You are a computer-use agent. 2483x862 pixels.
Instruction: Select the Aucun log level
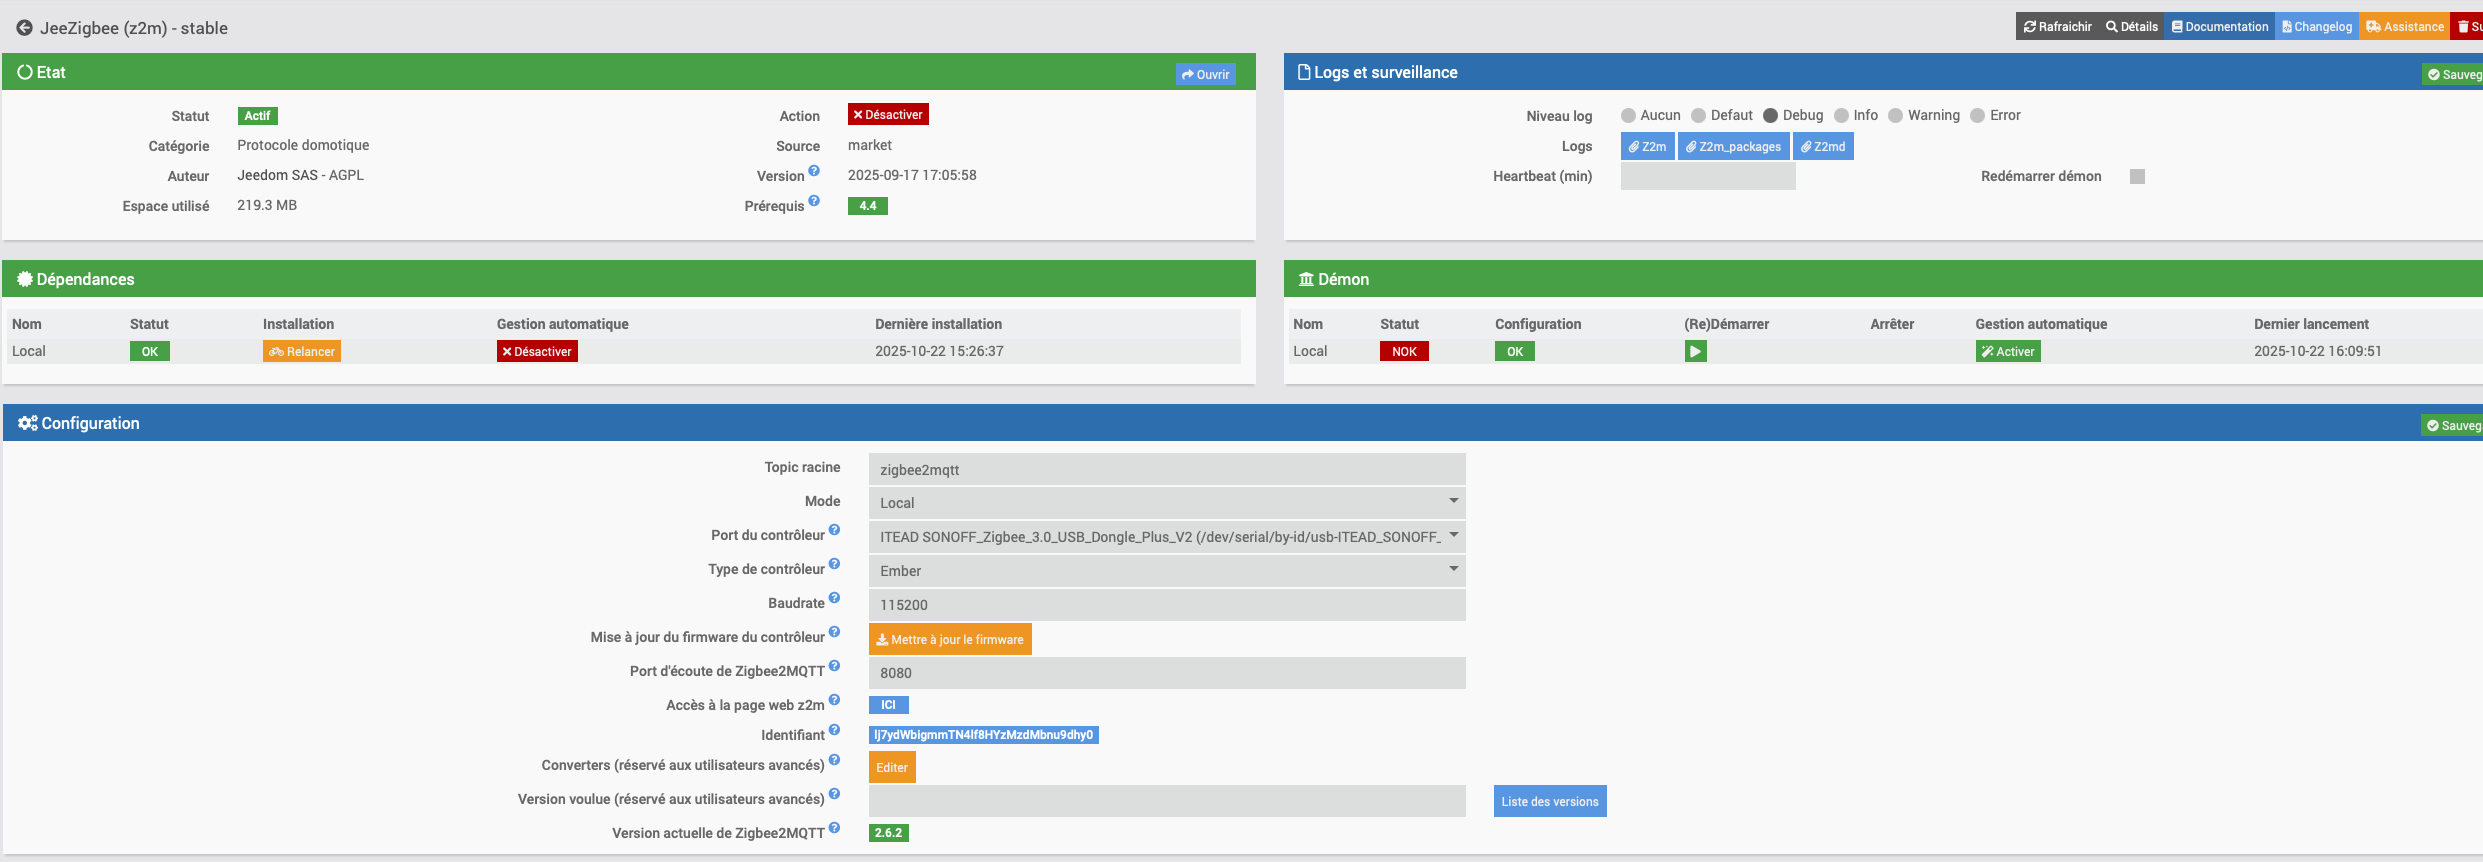click(x=1628, y=116)
